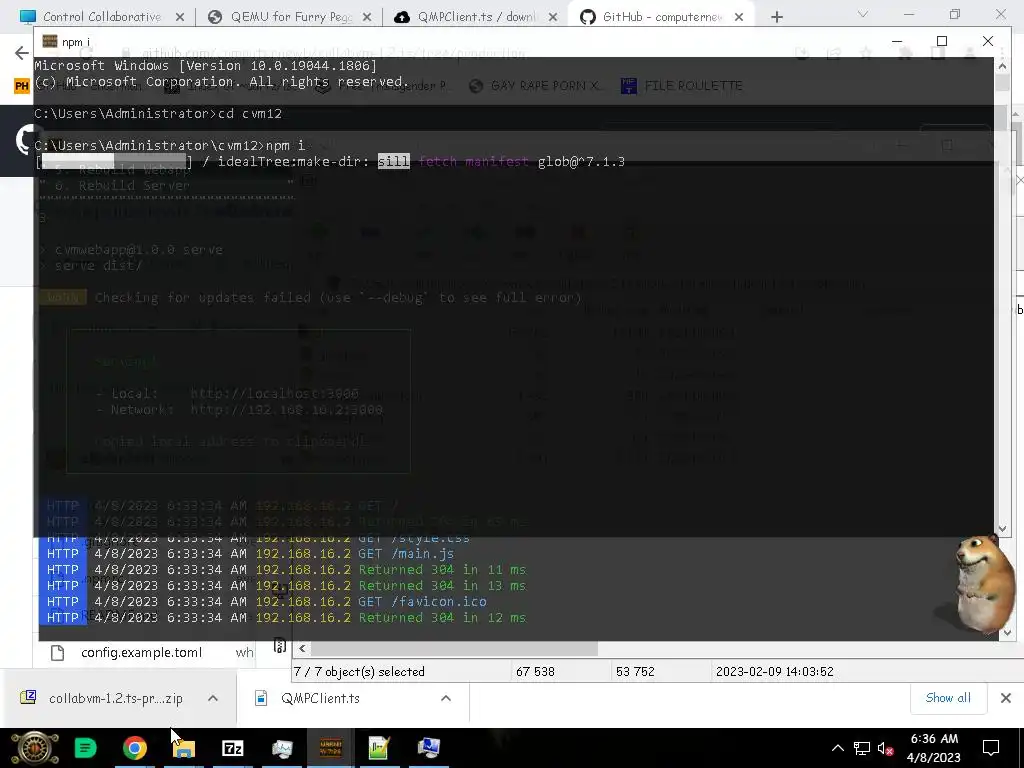
Task: Click config.example.toml file icon
Action: click(x=57, y=652)
